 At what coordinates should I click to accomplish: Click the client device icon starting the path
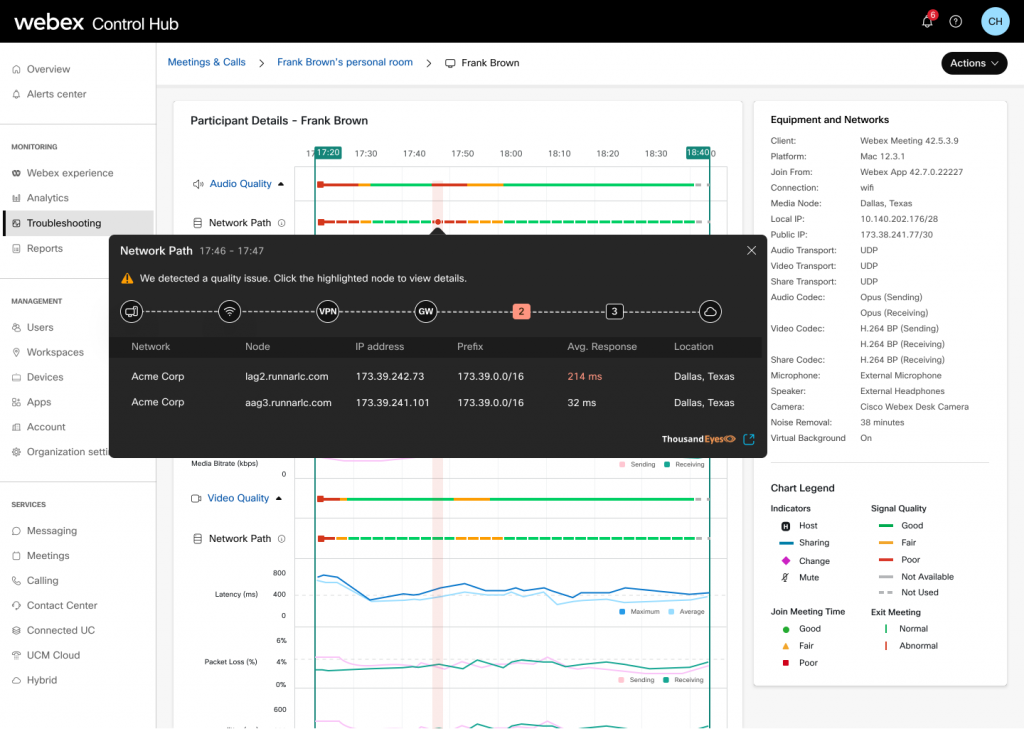coord(131,311)
